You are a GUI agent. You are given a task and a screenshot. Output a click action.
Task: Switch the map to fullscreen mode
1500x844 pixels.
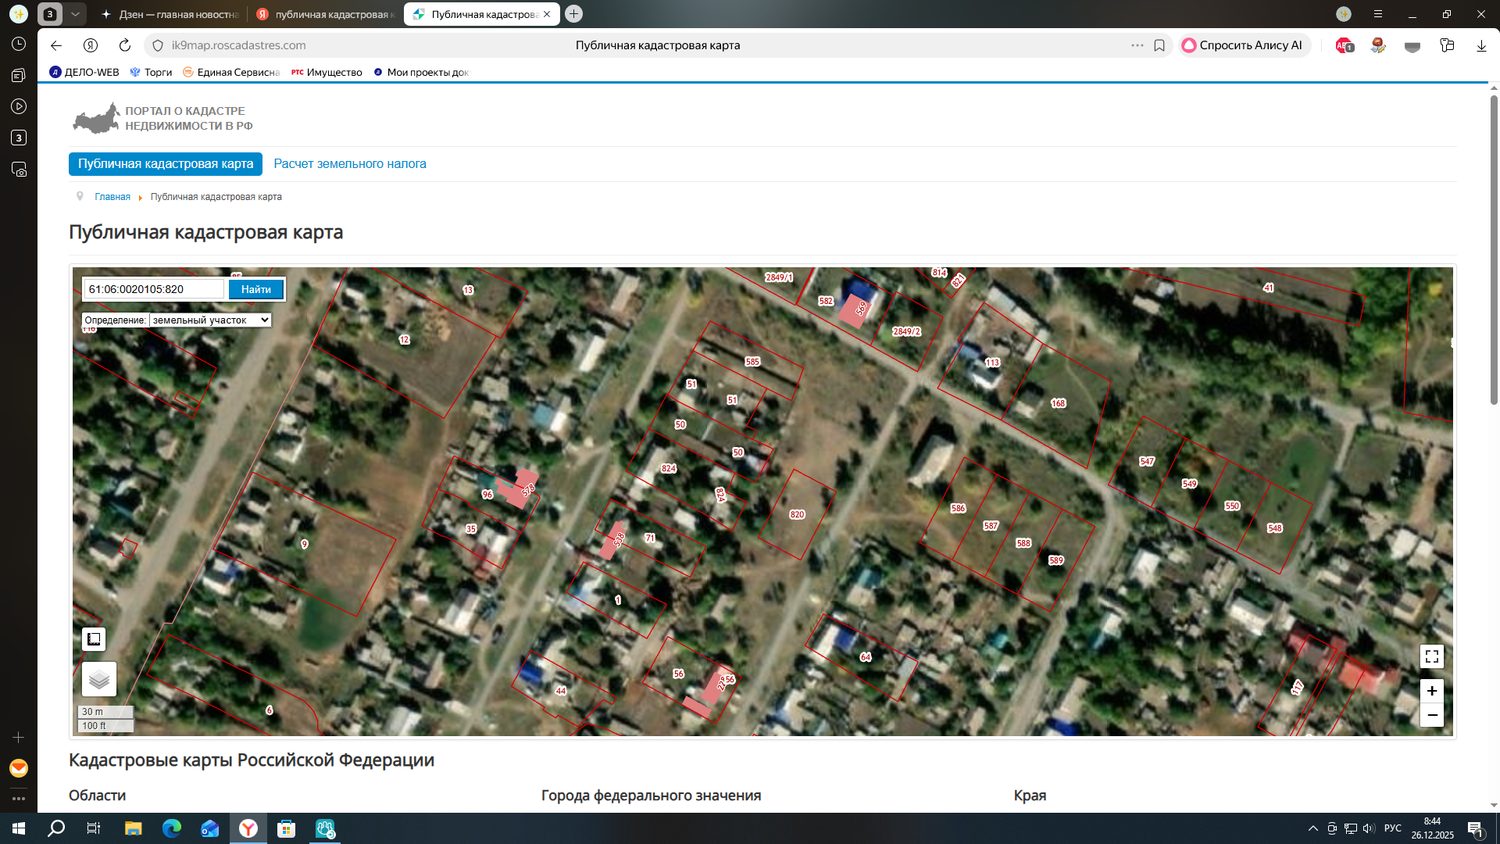click(1432, 656)
